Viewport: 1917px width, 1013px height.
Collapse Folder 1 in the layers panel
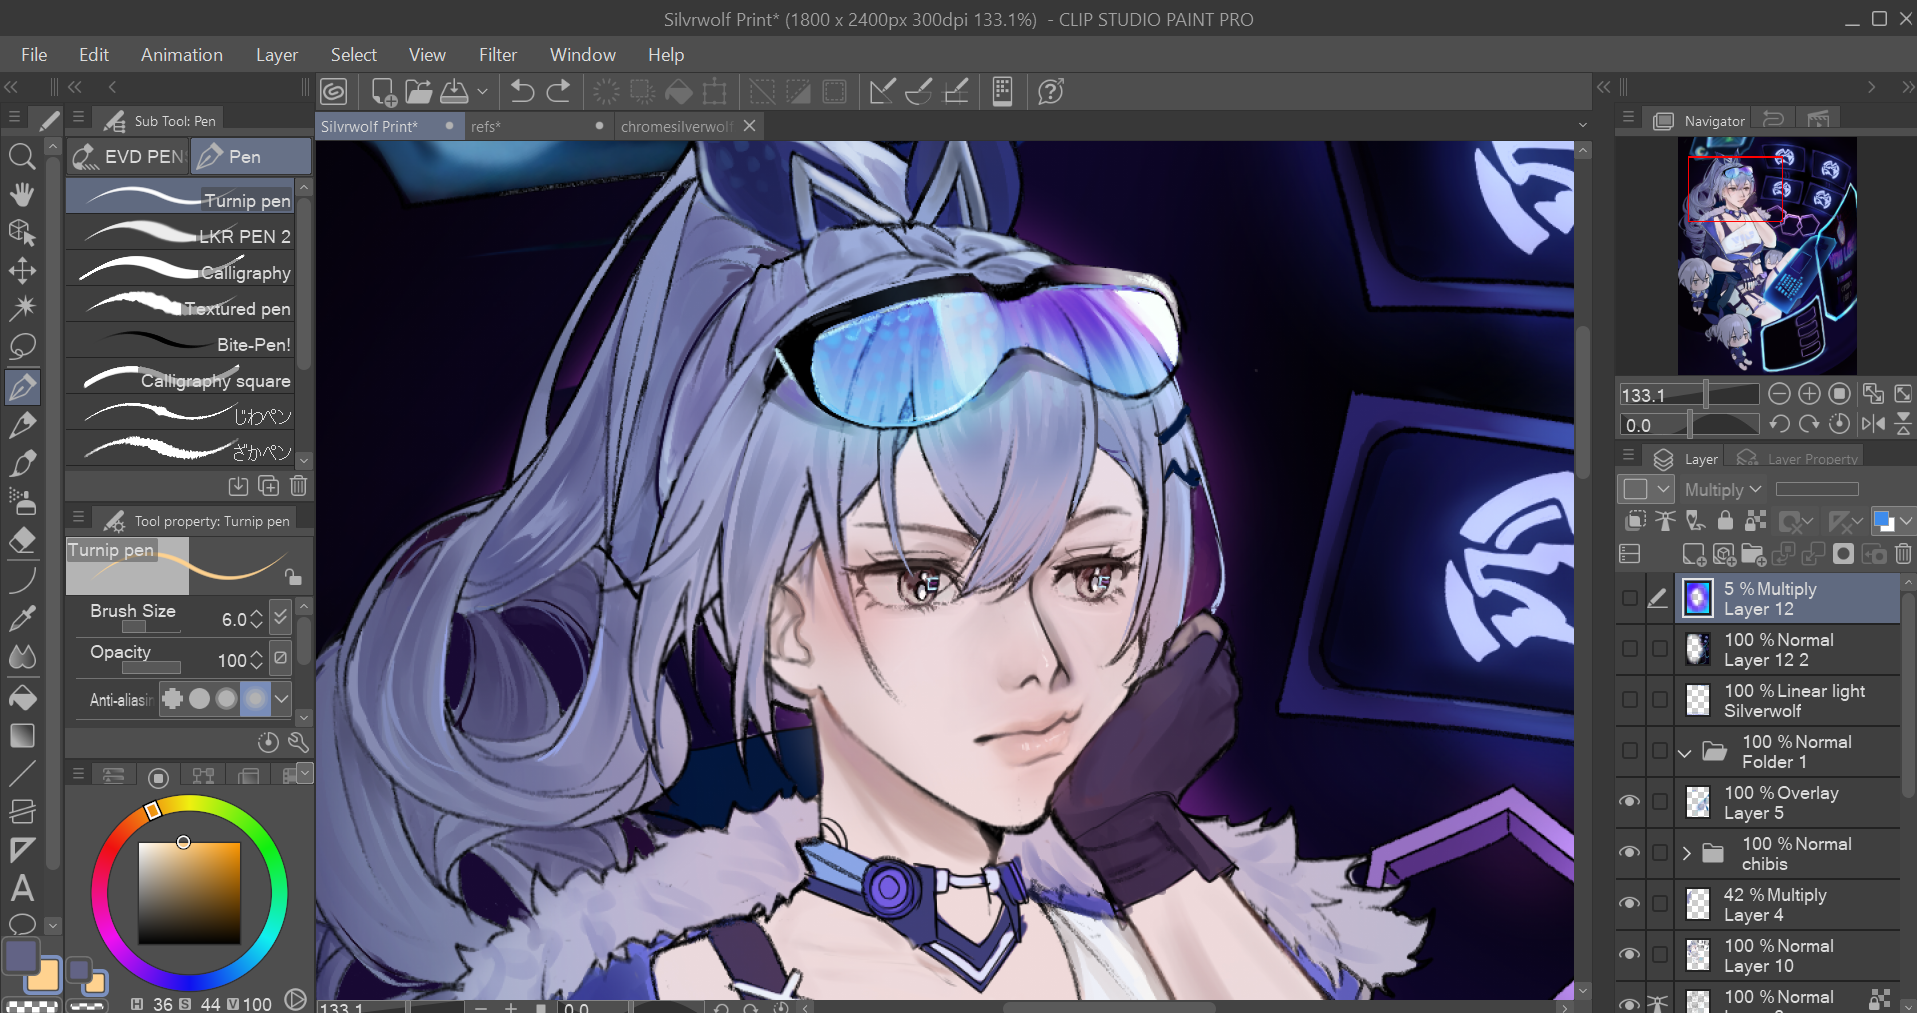coord(1684,752)
